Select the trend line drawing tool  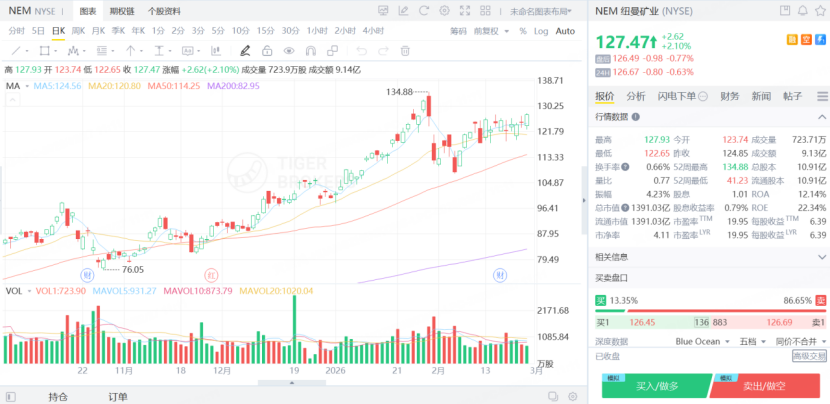tap(16, 51)
